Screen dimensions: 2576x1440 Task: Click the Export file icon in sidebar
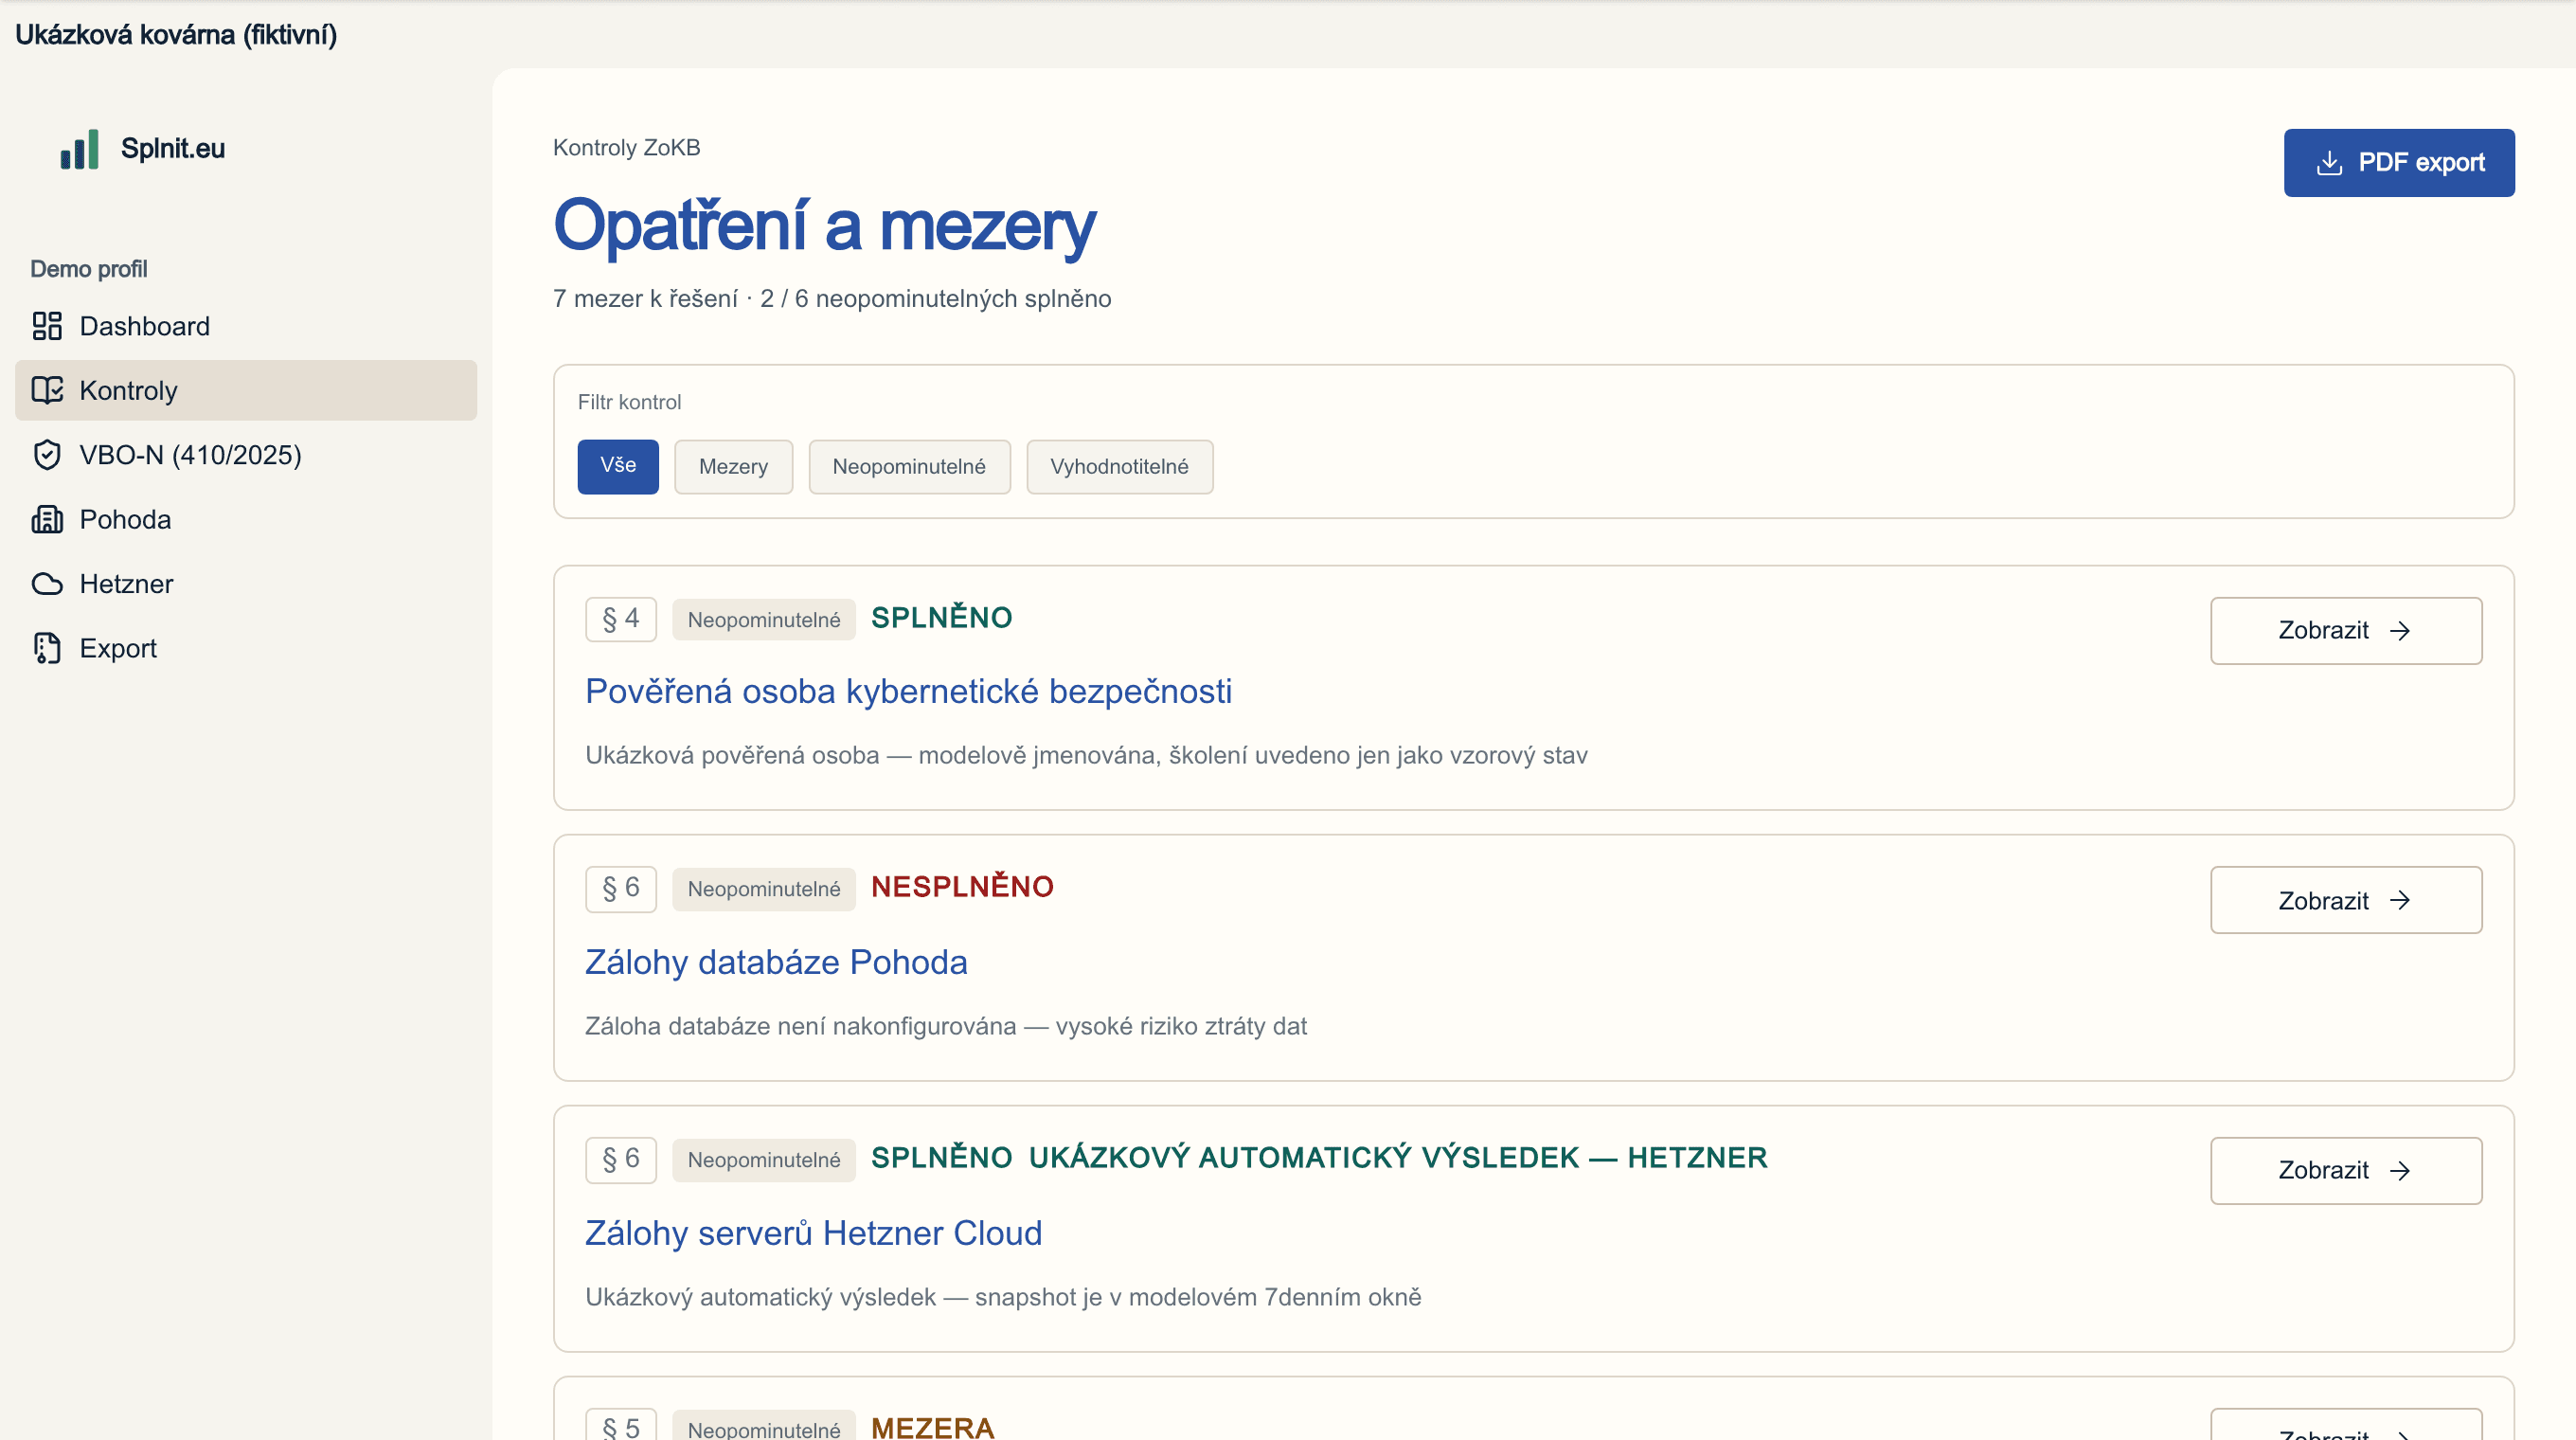pyautogui.click(x=47, y=648)
